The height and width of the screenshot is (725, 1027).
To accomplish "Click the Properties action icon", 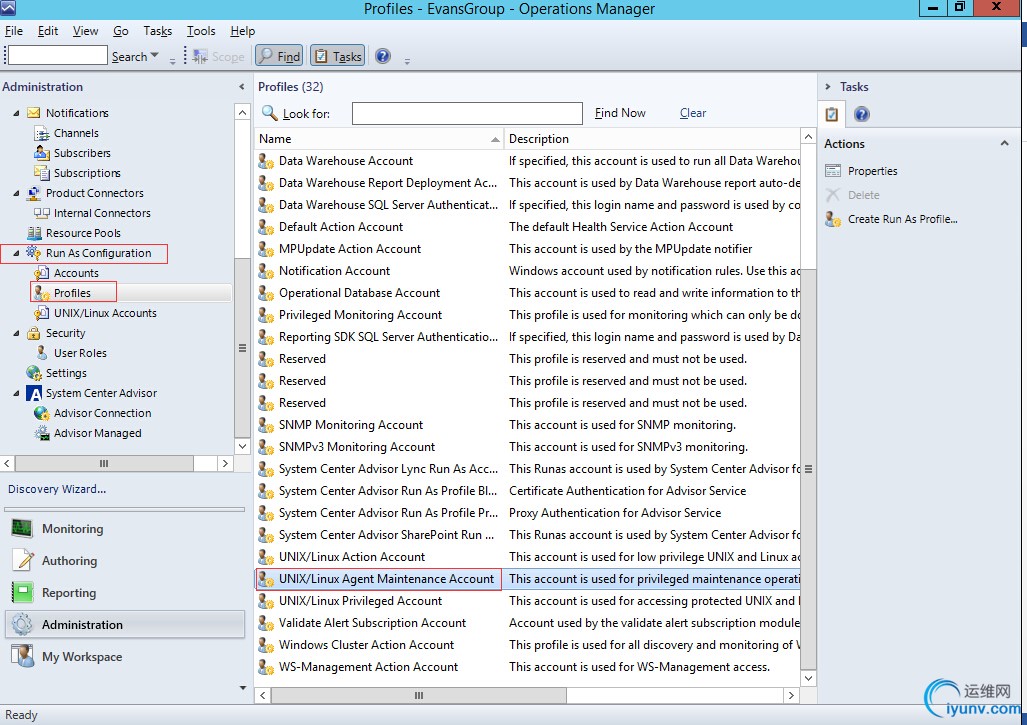I will click(832, 171).
